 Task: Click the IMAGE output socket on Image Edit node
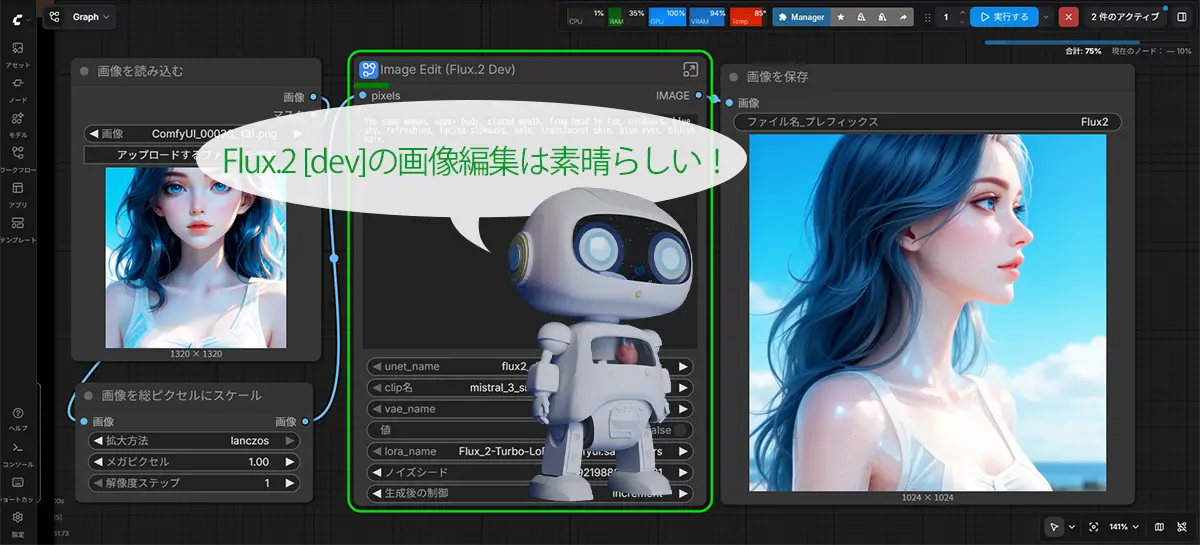(698, 96)
